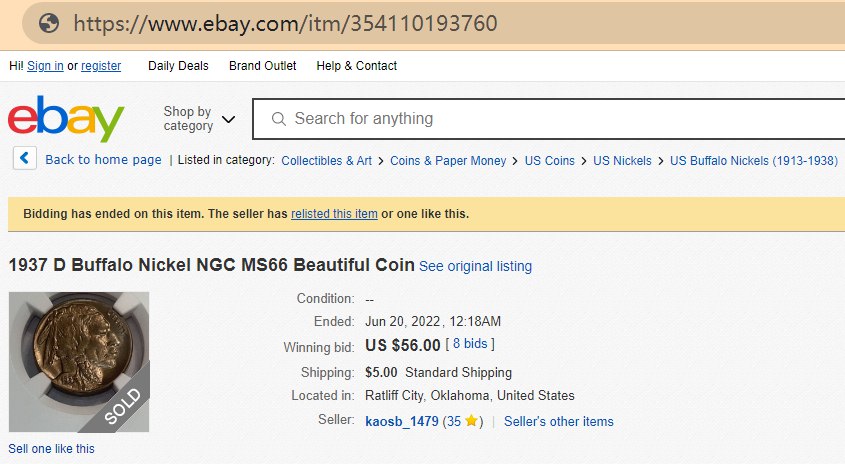The height and width of the screenshot is (464, 845).
Task: Go to Collectibles & Art category
Action: (x=326, y=160)
